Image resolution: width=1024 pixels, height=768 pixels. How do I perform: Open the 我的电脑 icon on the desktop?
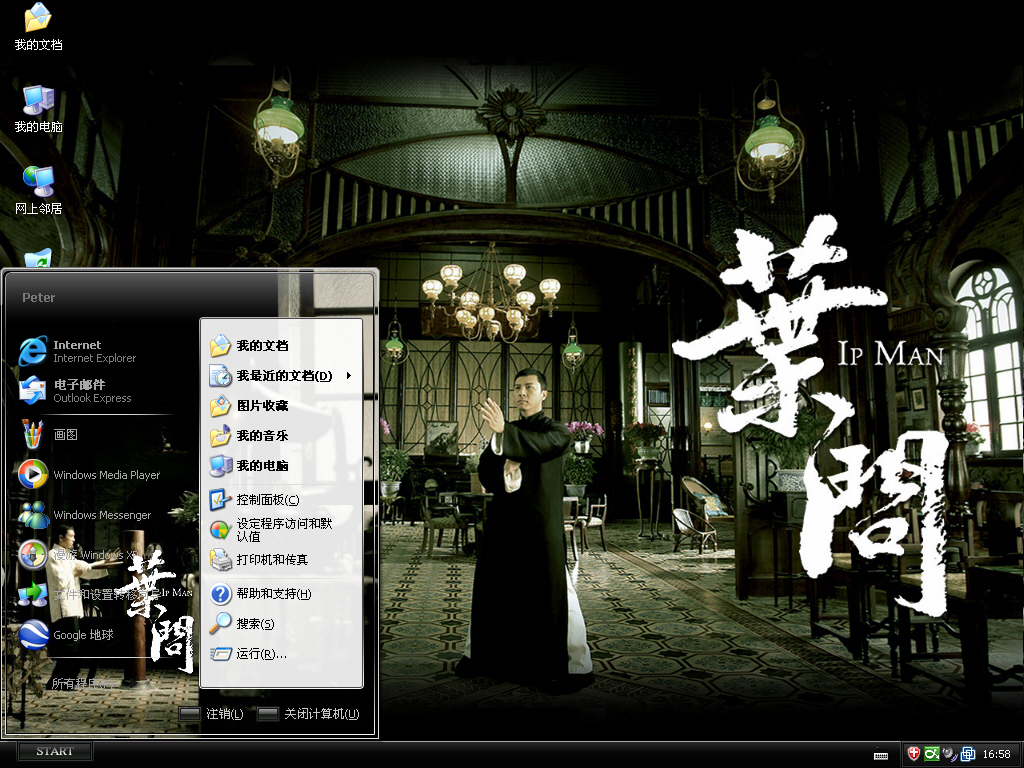(x=39, y=109)
